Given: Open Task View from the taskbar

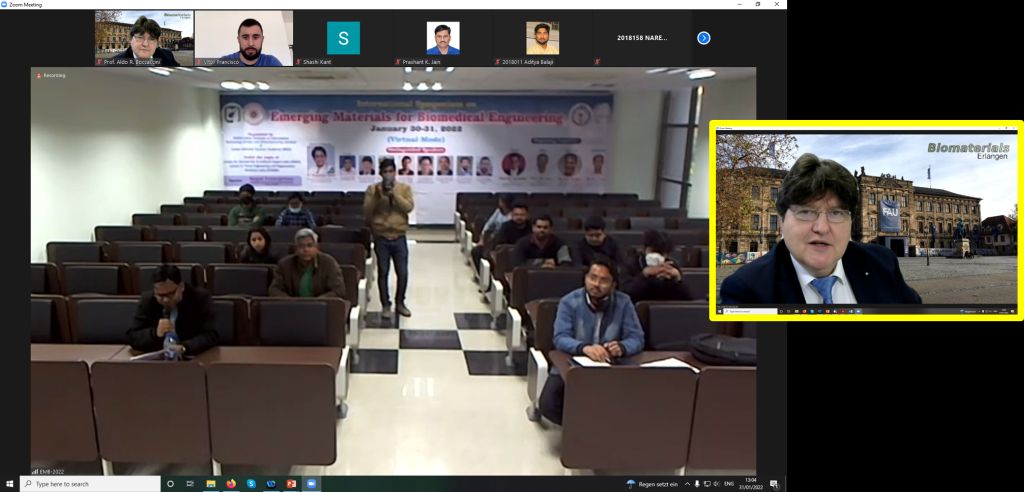Looking at the screenshot, I should click(x=190, y=484).
